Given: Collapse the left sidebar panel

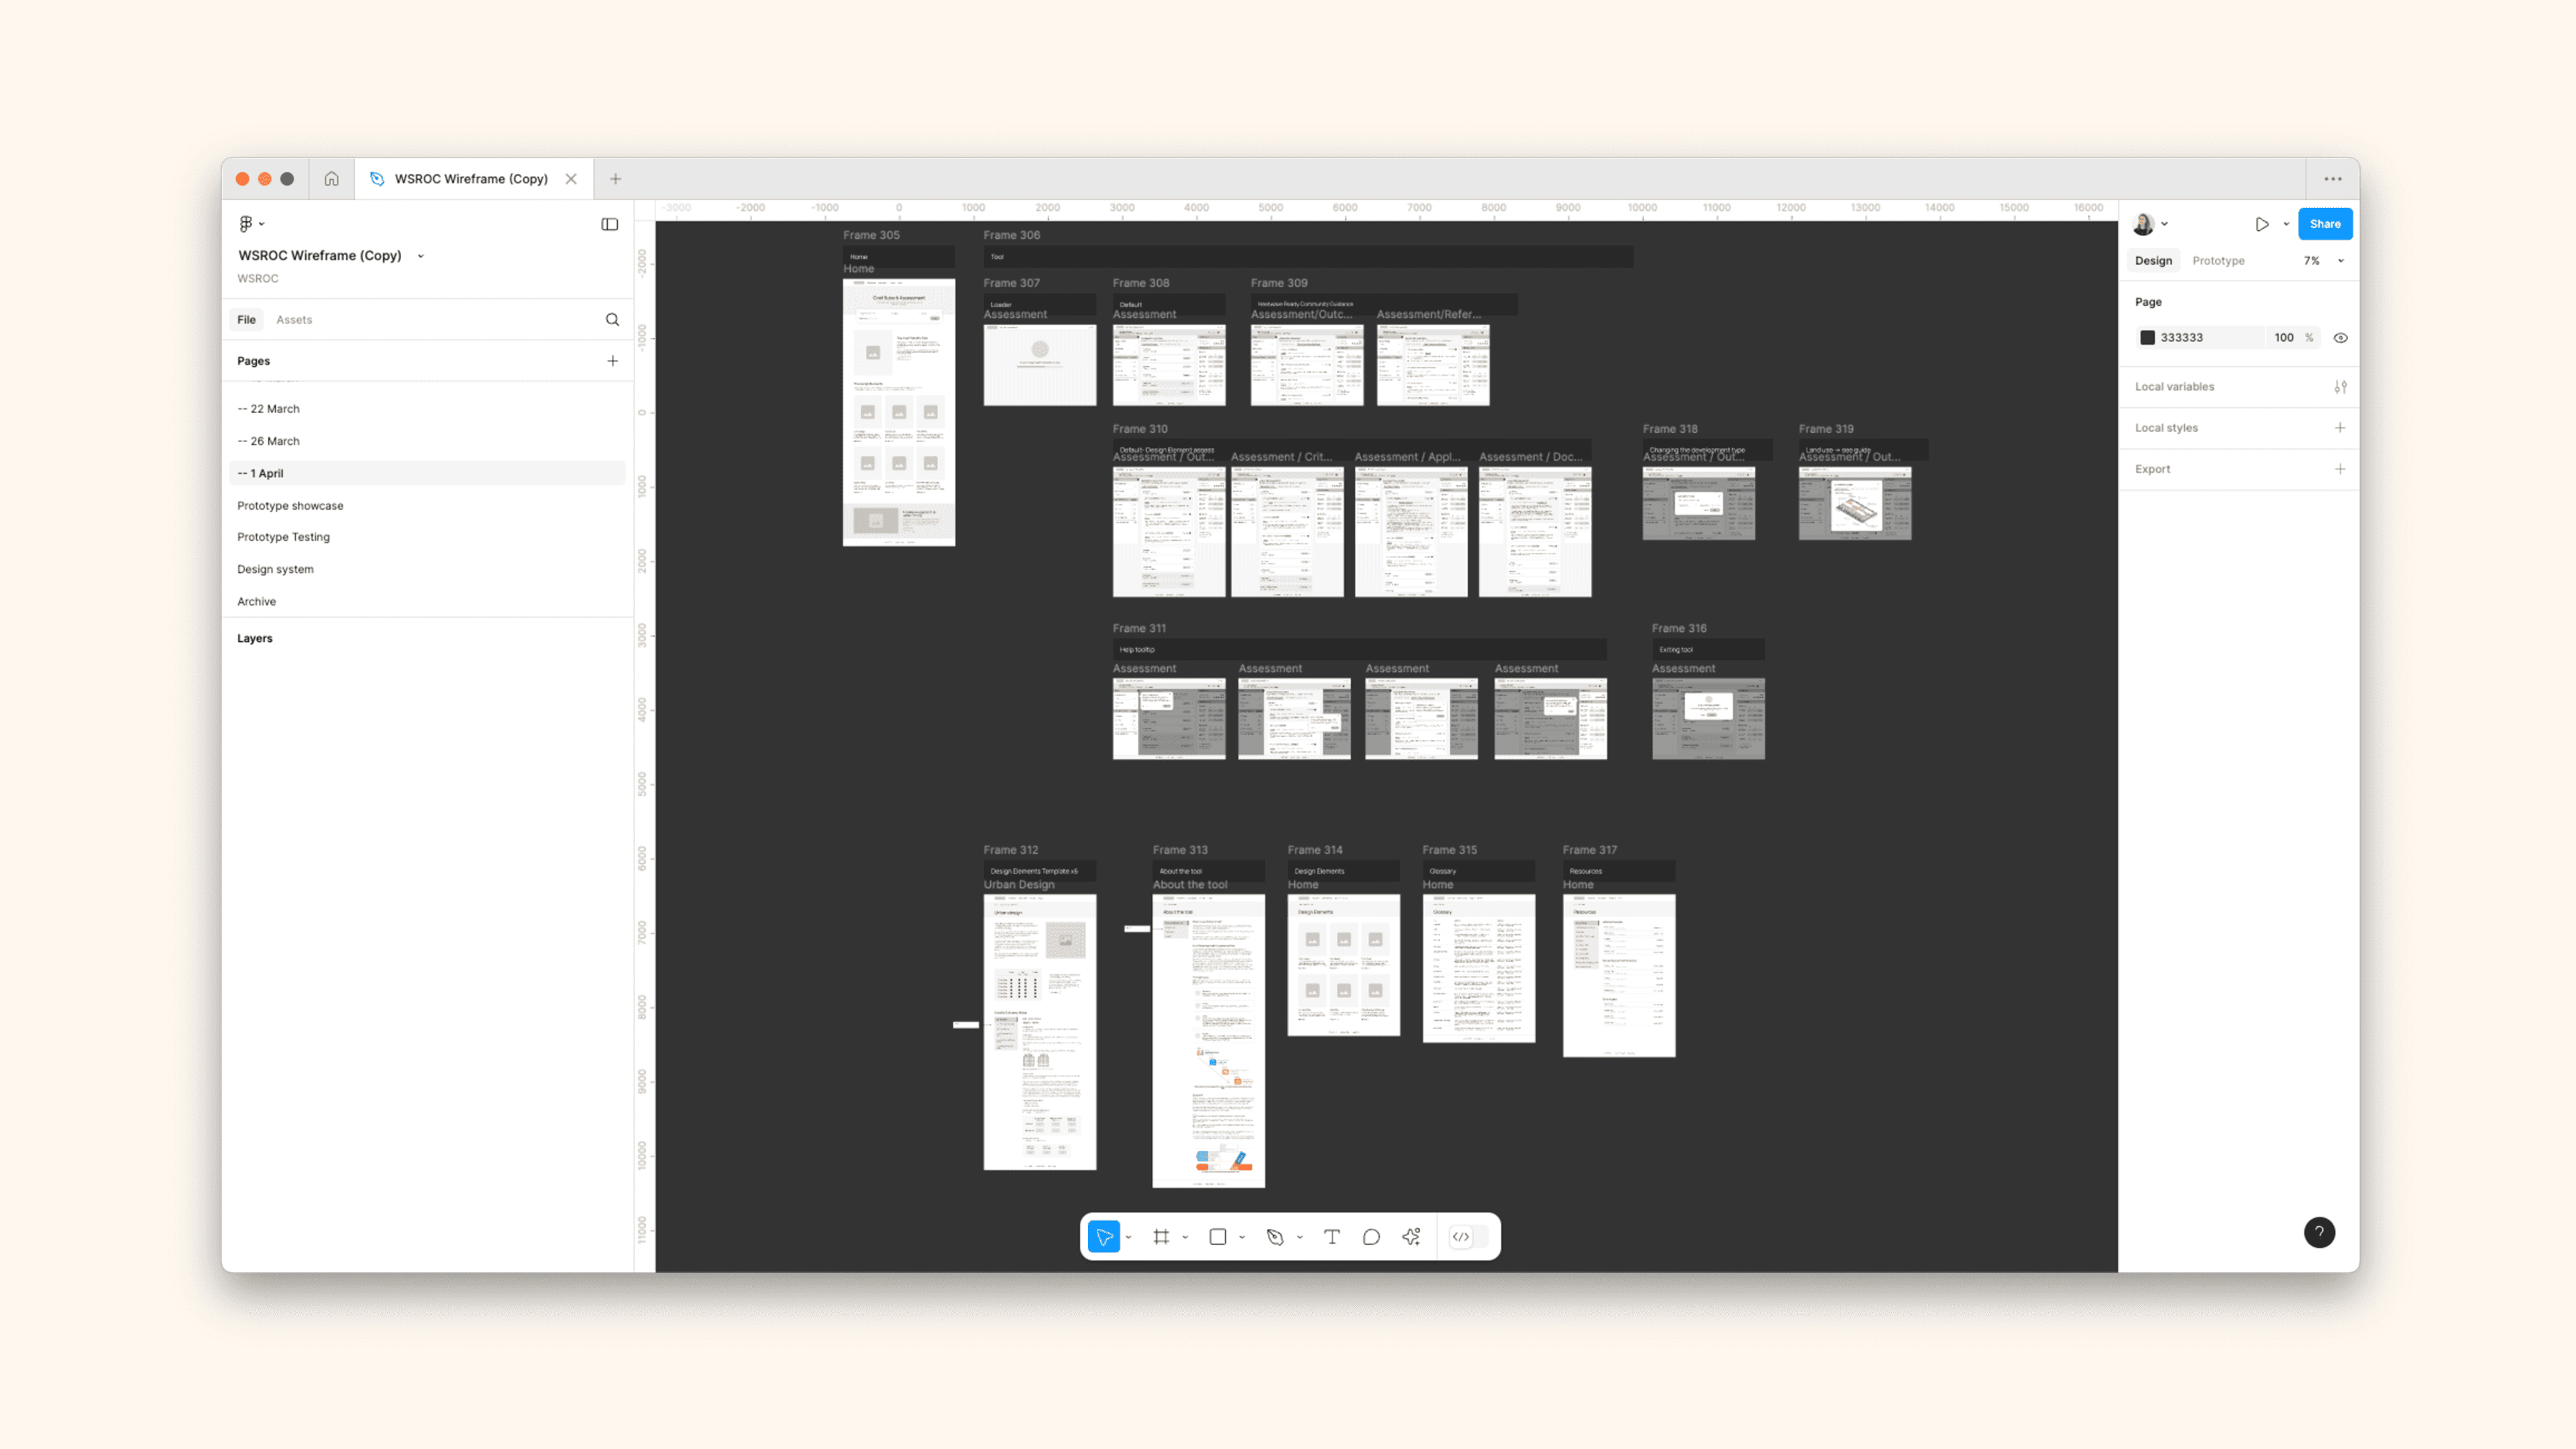Looking at the screenshot, I should pos(609,224).
